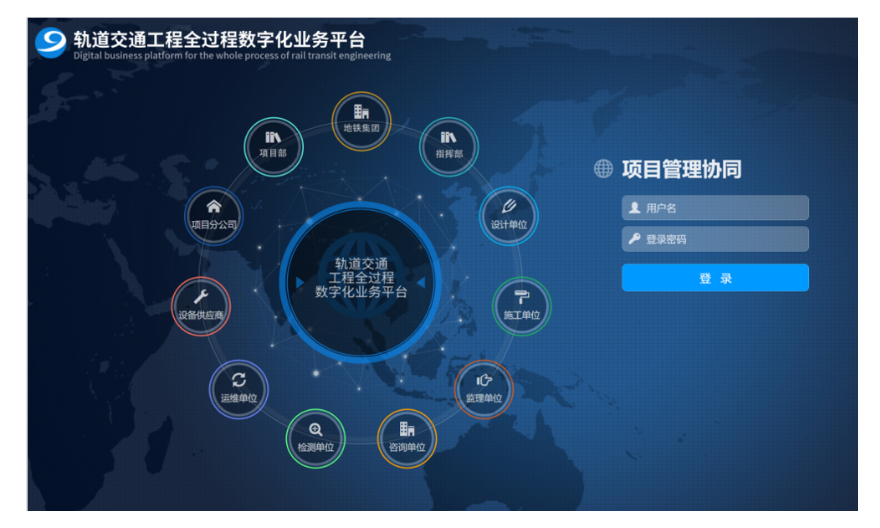Click the central 数字化业务平台 circle
This screenshot has width=880, height=528.
coord(361,279)
